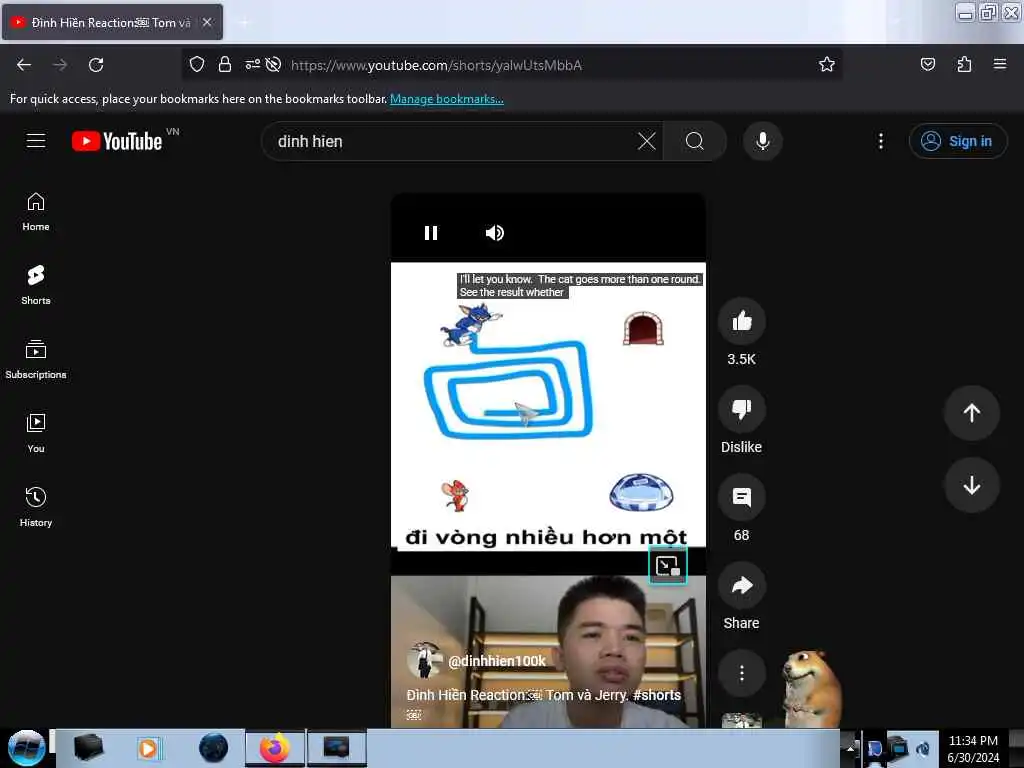Viewport: 1024px width, 768px height.
Task: Mute the video volume speaker
Action: [494, 233]
